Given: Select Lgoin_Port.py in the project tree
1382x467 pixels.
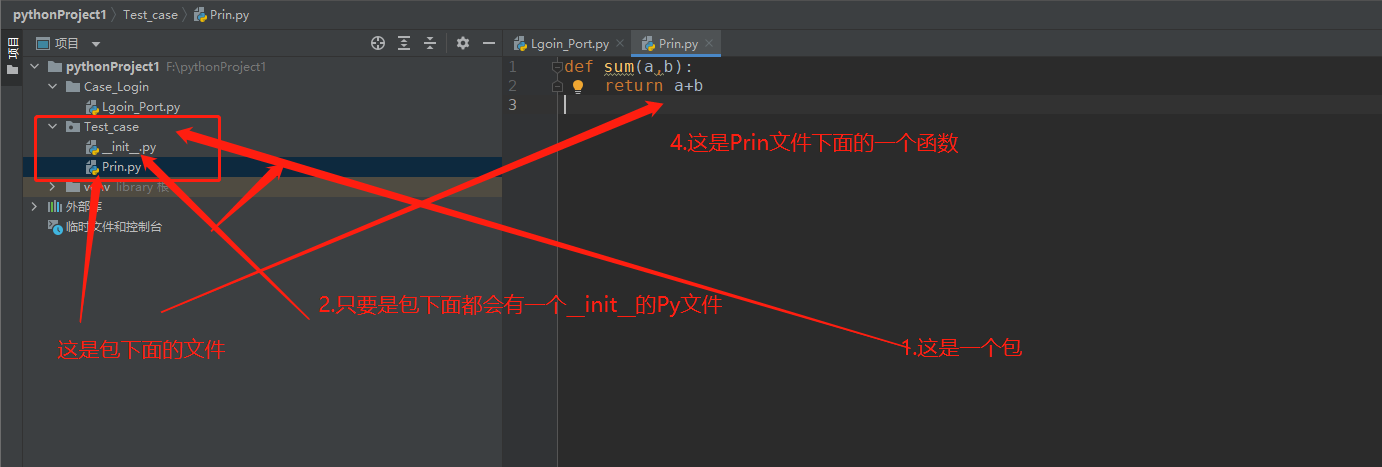Looking at the screenshot, I should point(141,107).
